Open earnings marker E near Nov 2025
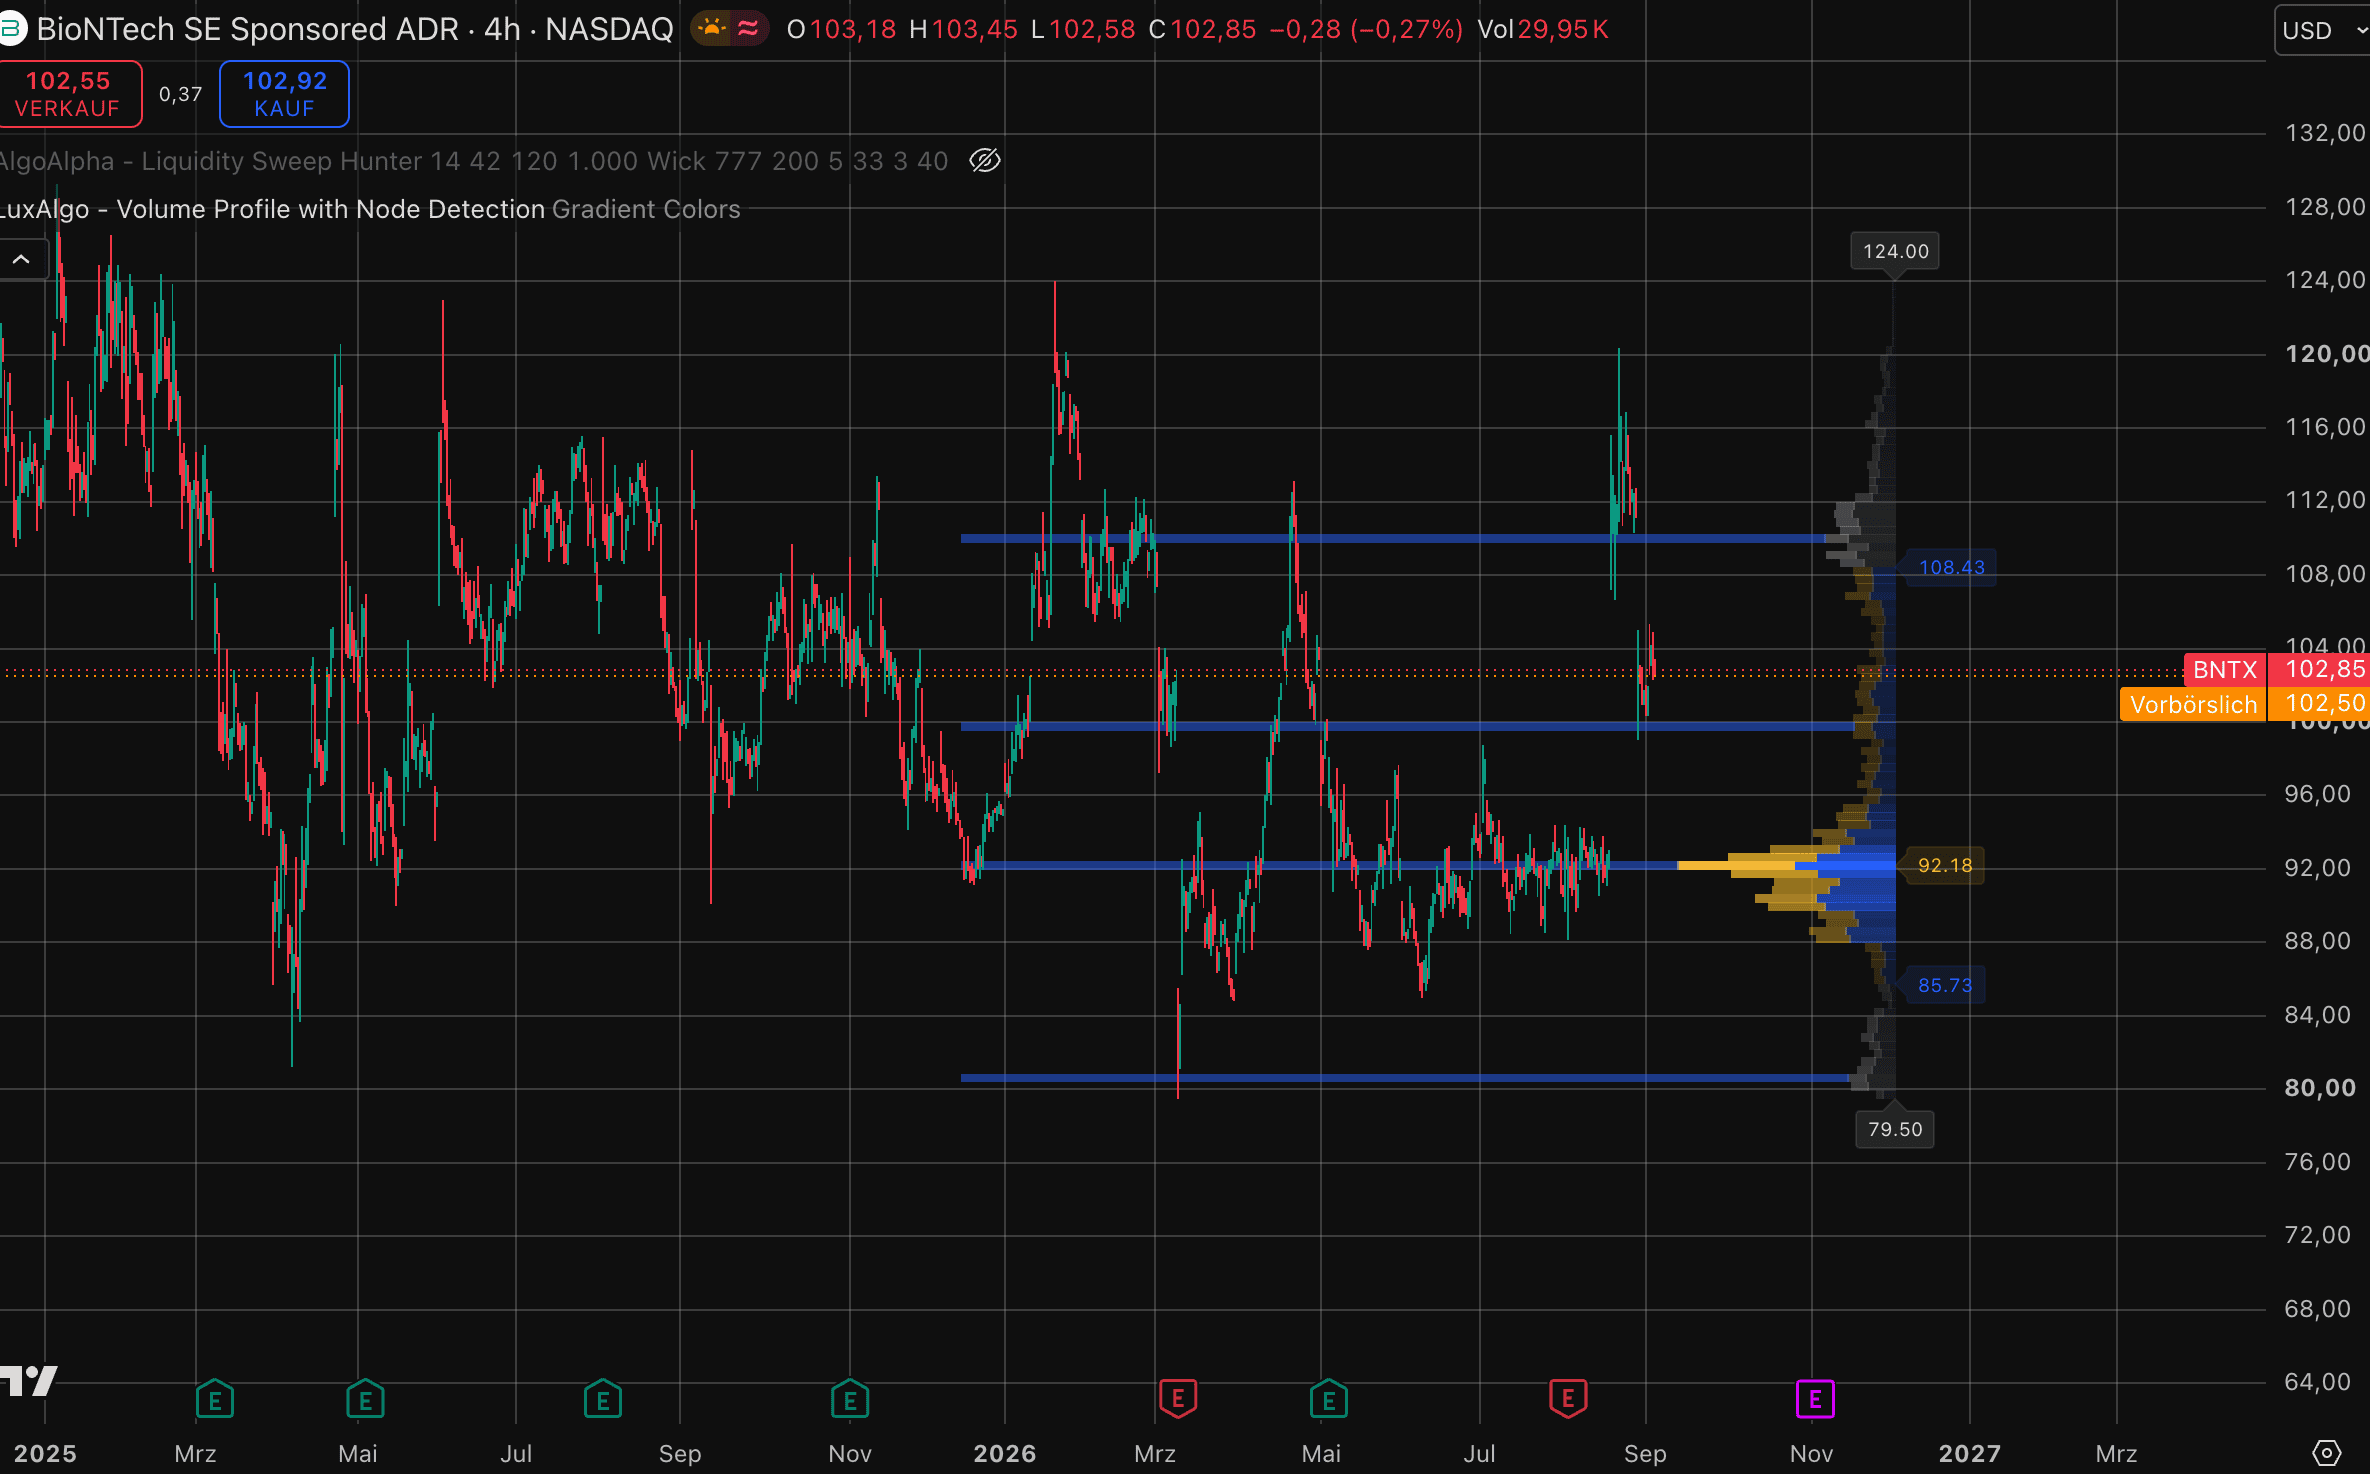Image resolution: width=2370 pixels, height=1474 pixels. click(850, 1400)
